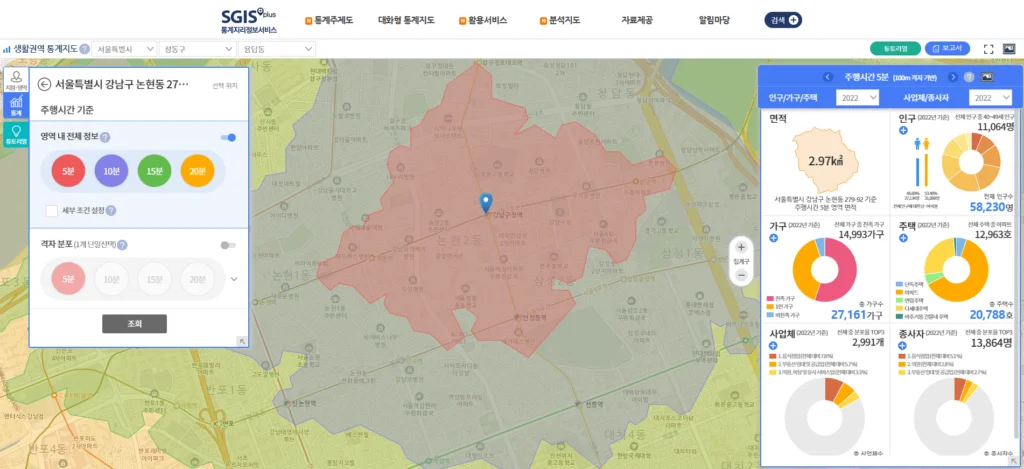Image resolution: width=1024 pixels, height=469 pixels.
Task: Expand 주택 details with plus icon
Action: tap(903, 238)
